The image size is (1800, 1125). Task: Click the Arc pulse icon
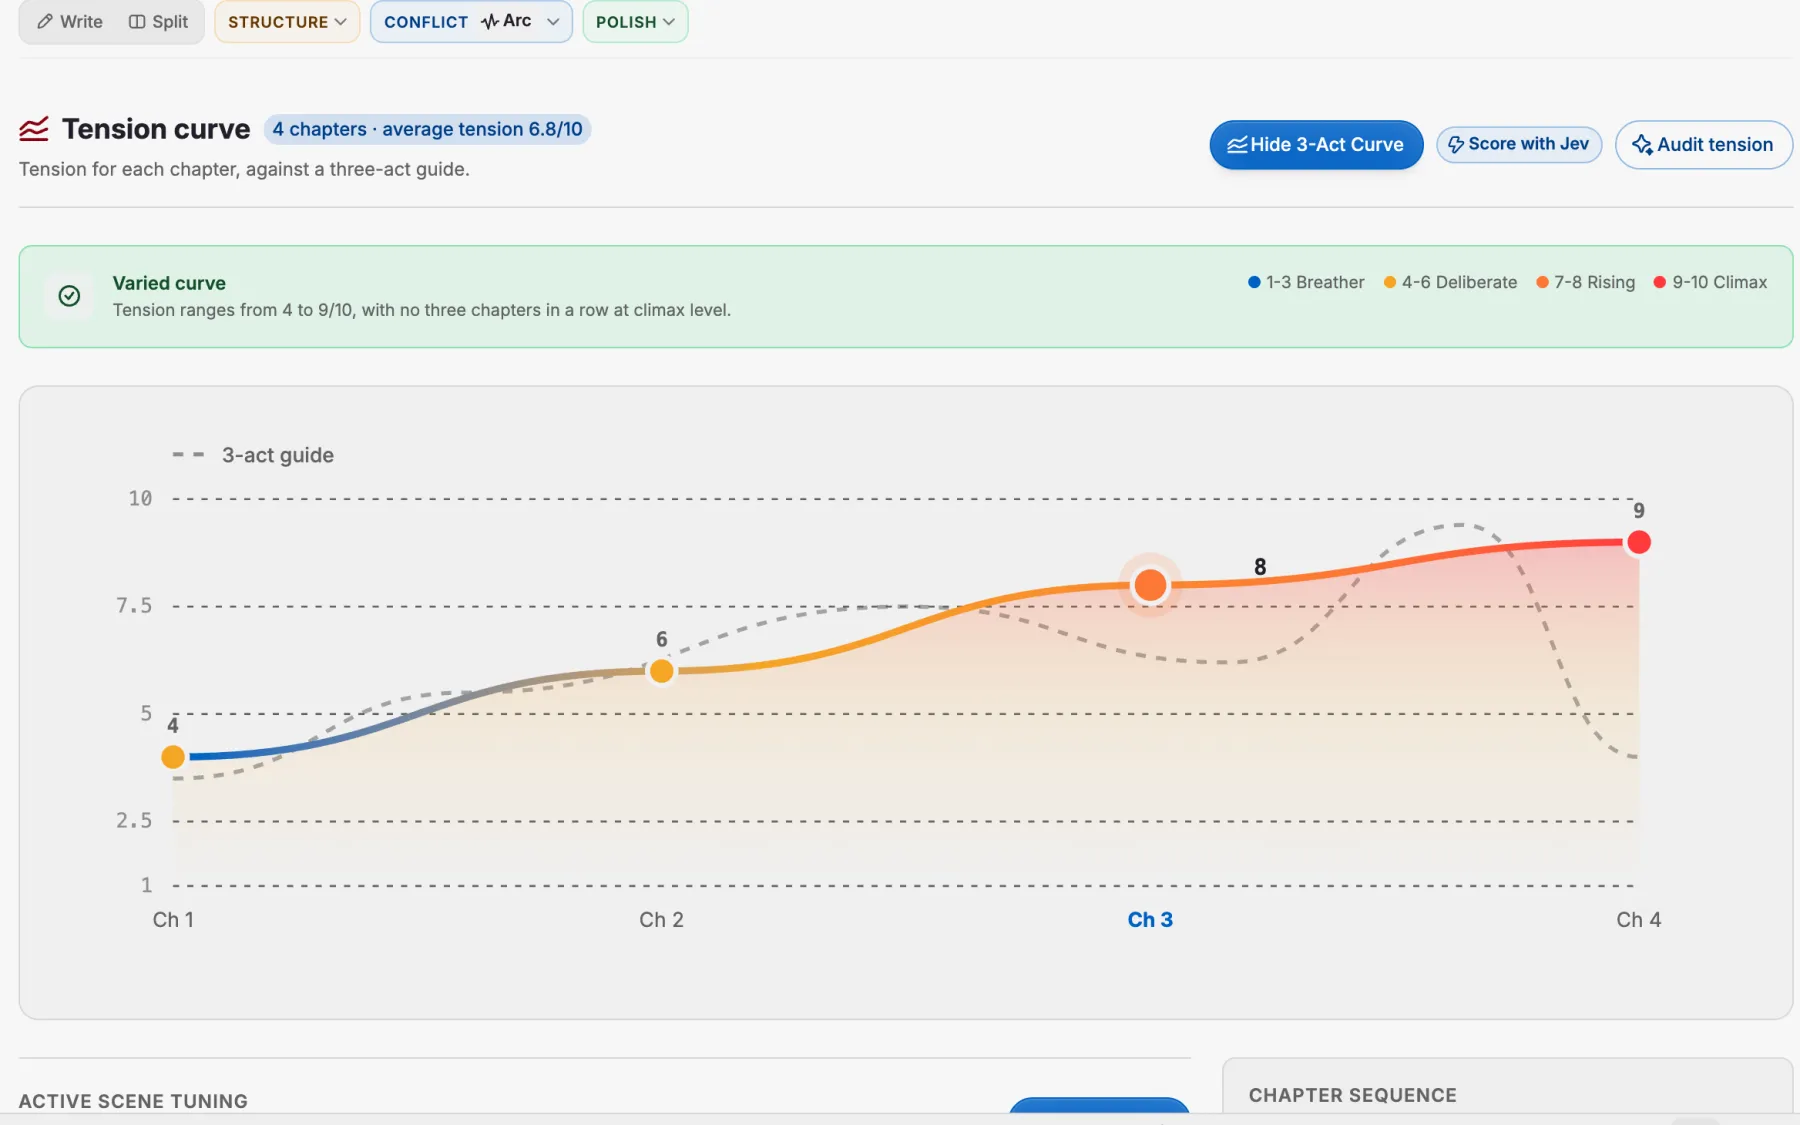(489, 21)
